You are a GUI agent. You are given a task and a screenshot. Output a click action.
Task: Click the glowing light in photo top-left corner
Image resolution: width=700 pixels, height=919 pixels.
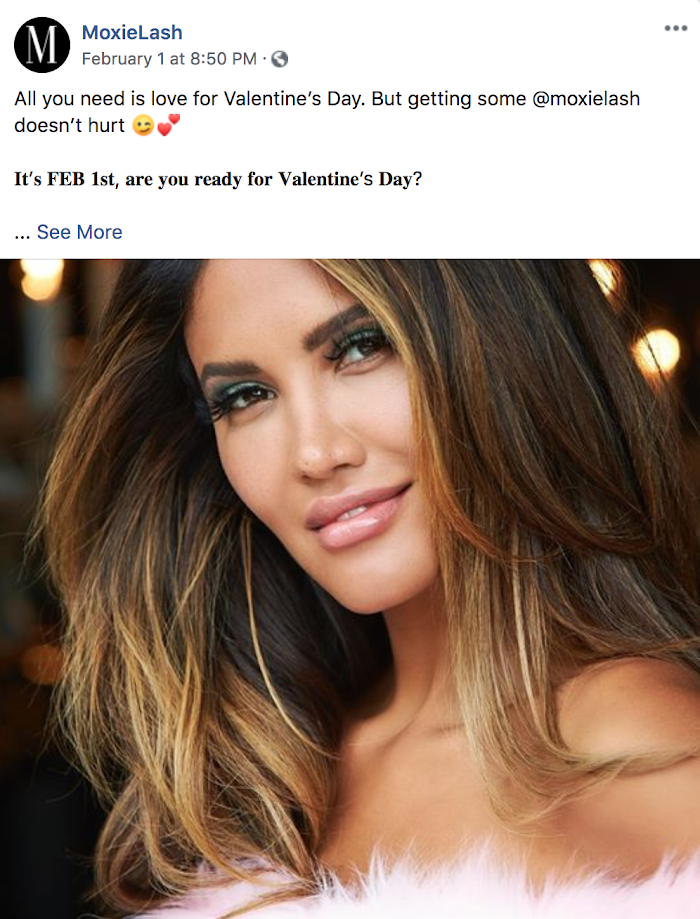pos(41,279)
